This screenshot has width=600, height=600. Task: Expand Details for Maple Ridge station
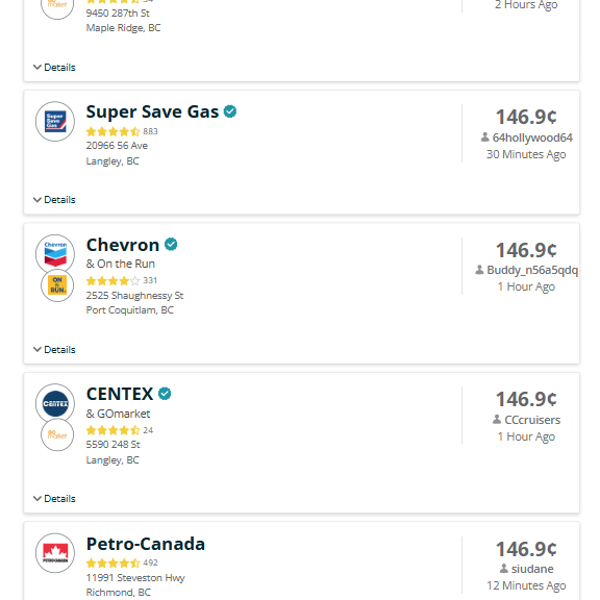(x=54, y=68)
